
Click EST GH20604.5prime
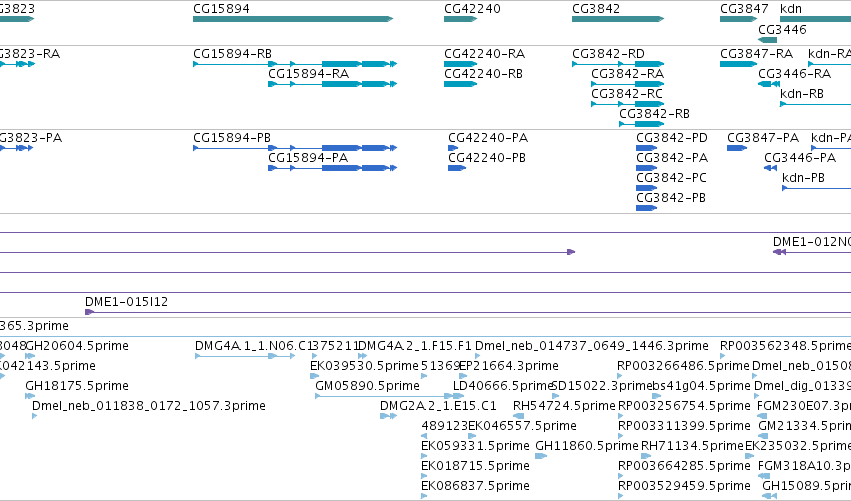[77, 346]
